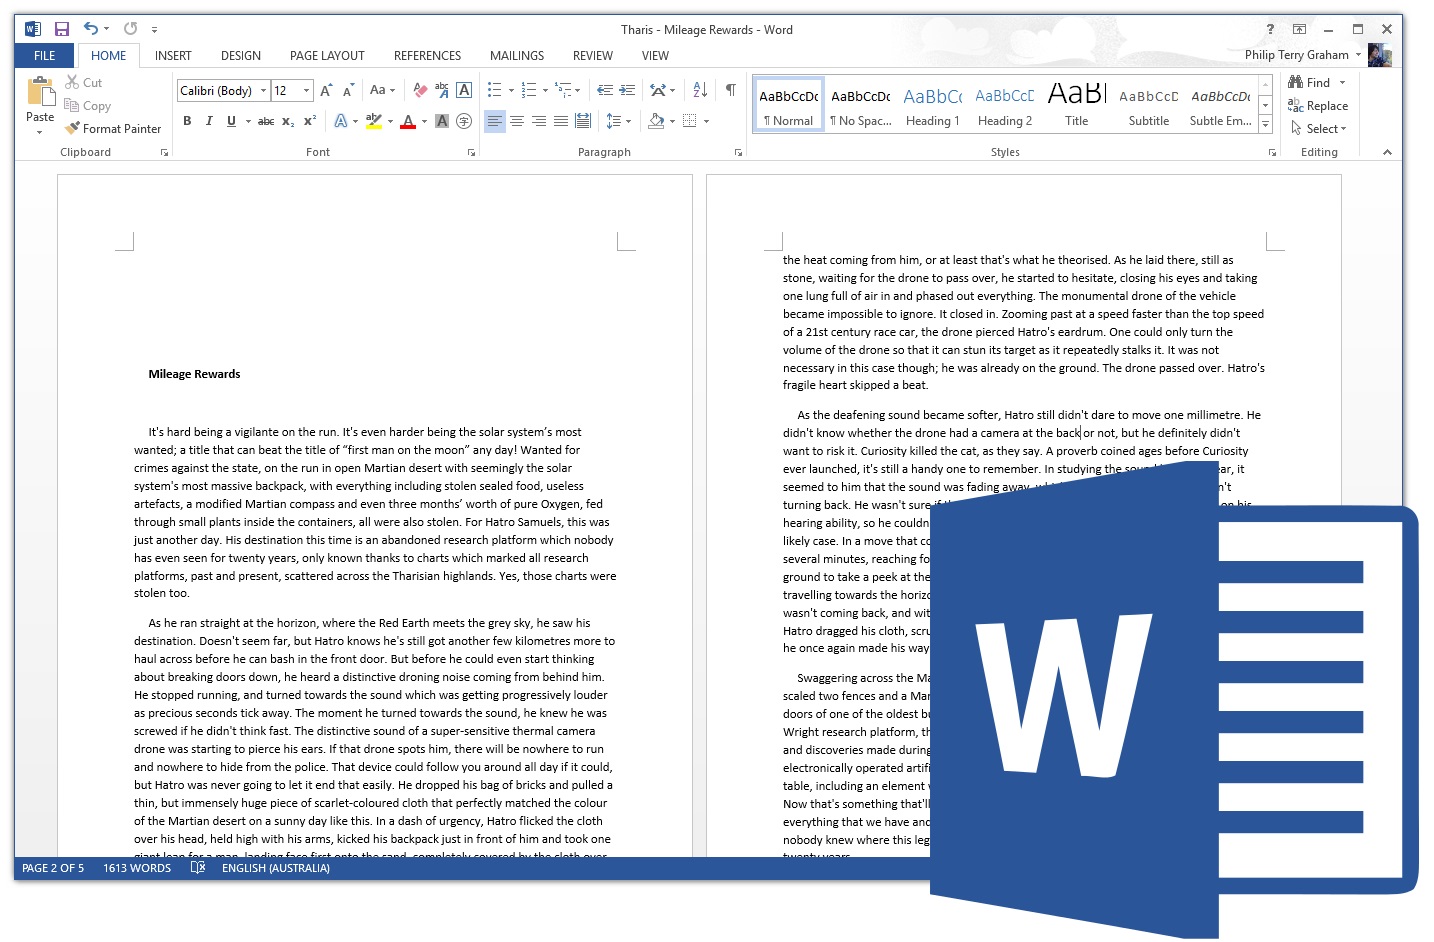Open the Text Effects and Typography icon

pyautogui.click(x=341, y=121)
